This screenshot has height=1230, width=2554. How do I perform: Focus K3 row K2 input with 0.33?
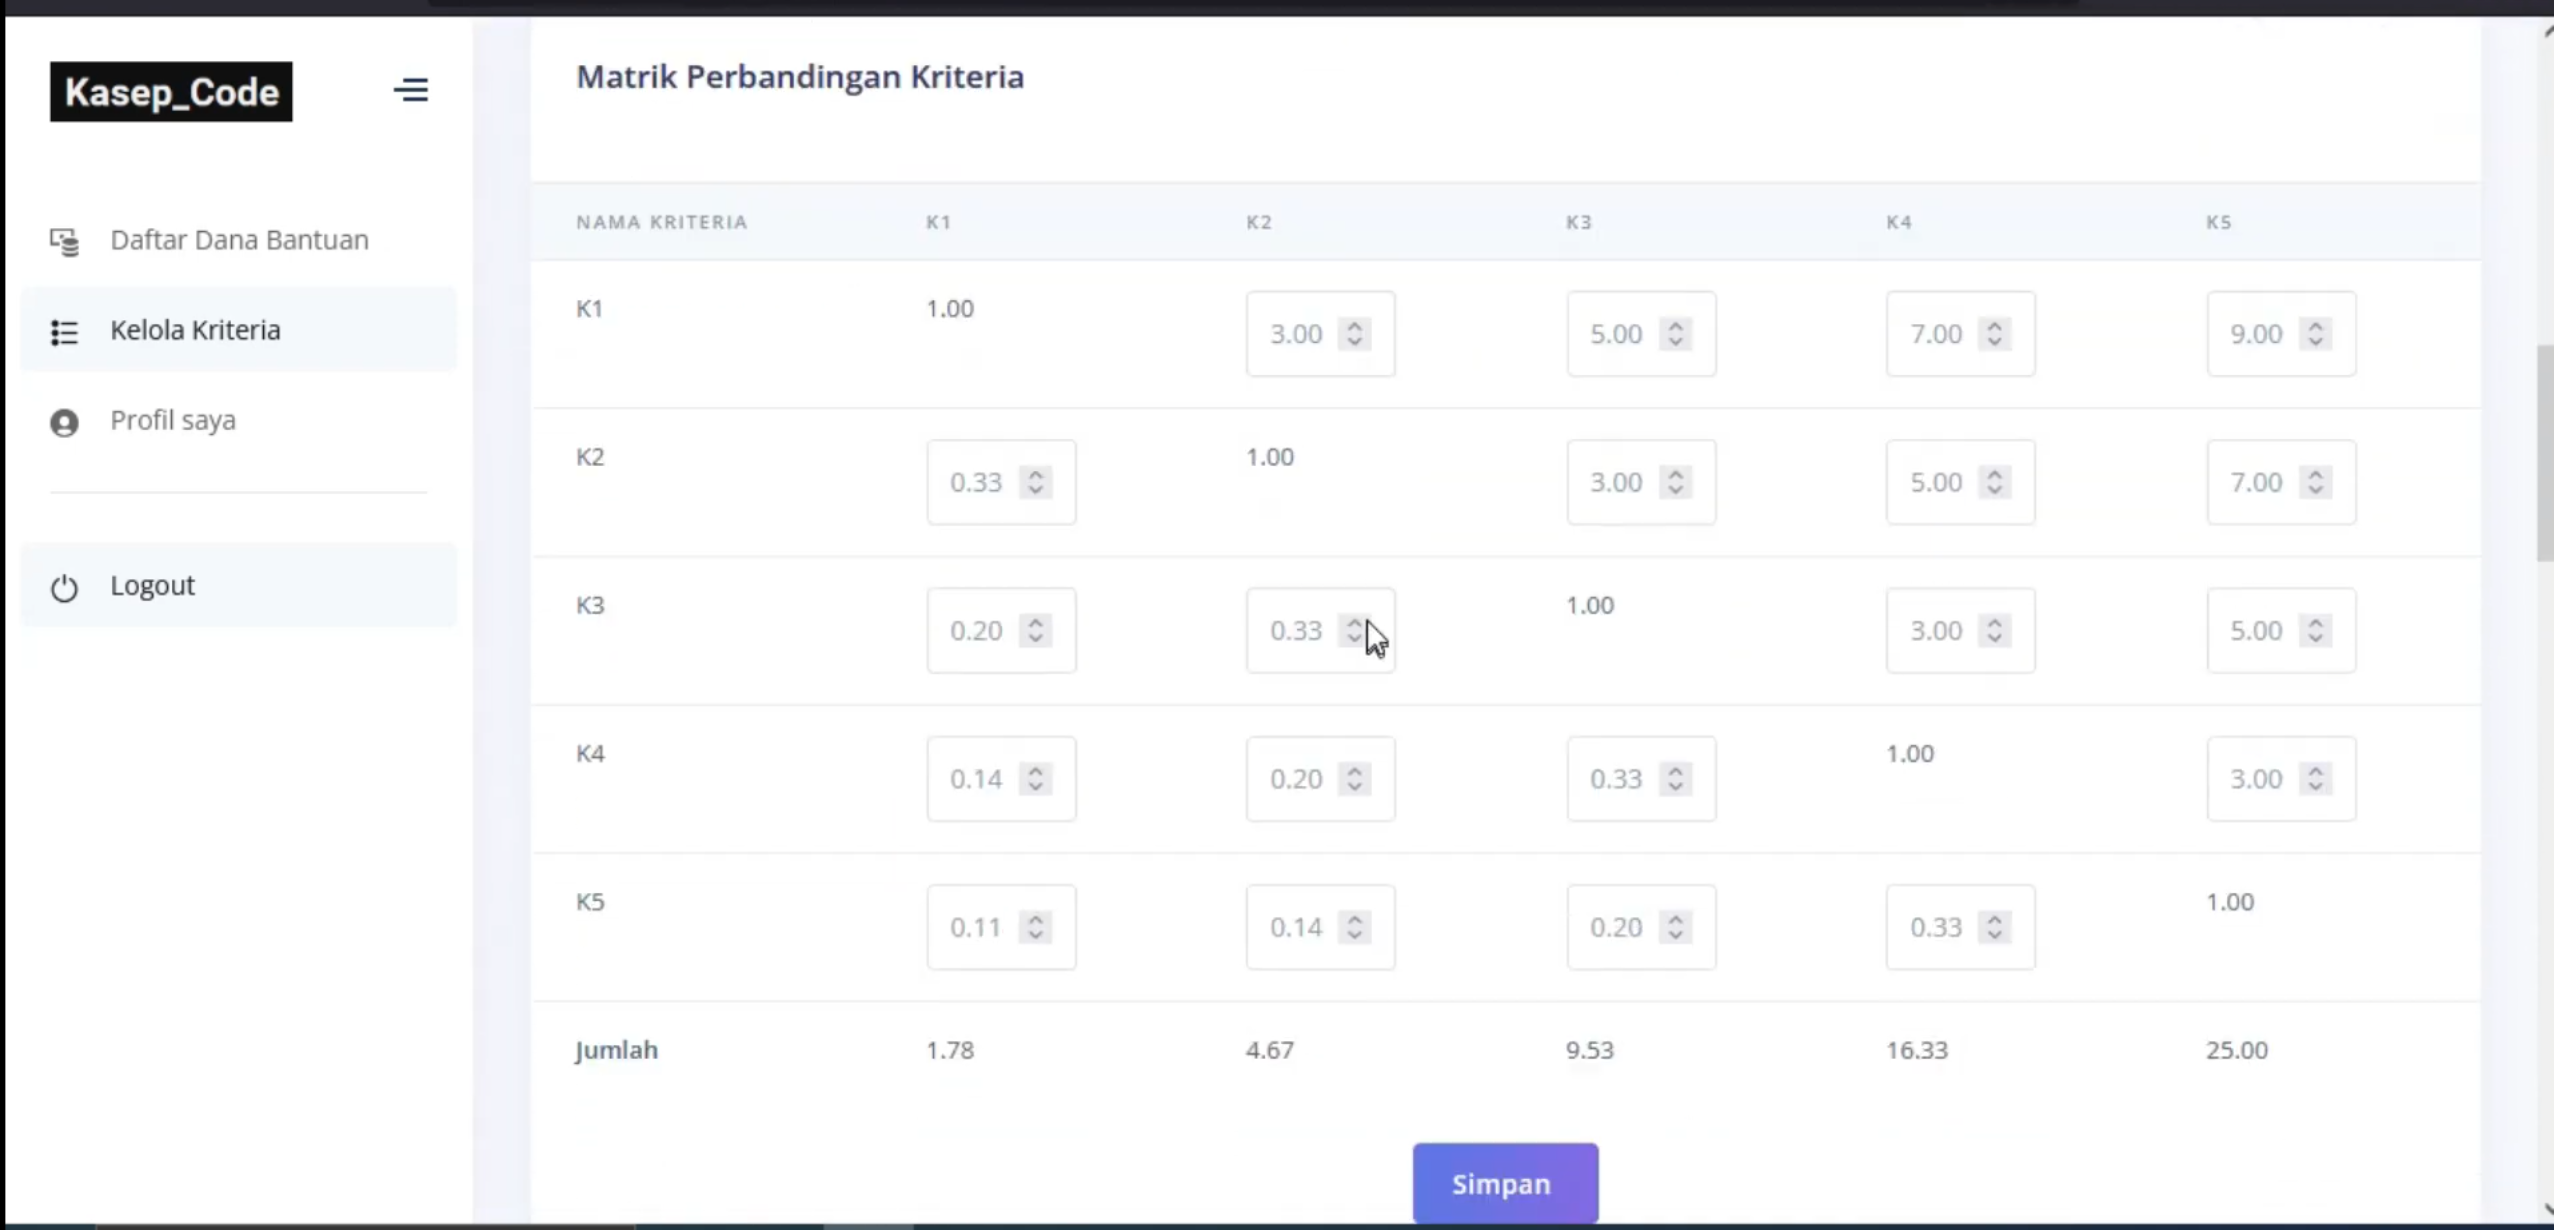pyautogui.click(x=1320, y=630)
